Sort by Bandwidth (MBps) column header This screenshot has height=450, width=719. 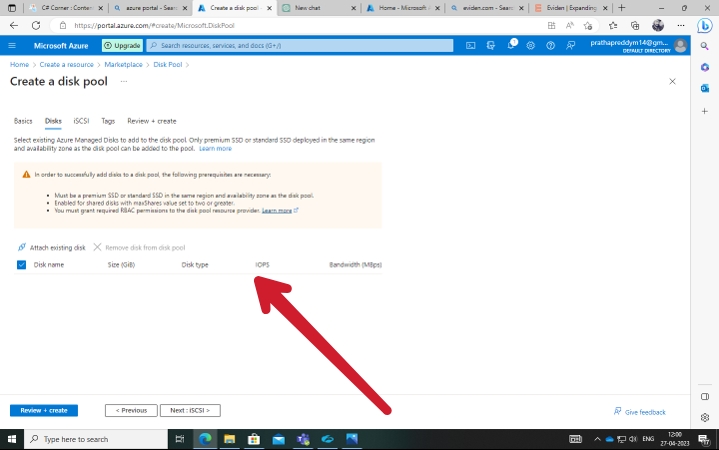(355, 265)
